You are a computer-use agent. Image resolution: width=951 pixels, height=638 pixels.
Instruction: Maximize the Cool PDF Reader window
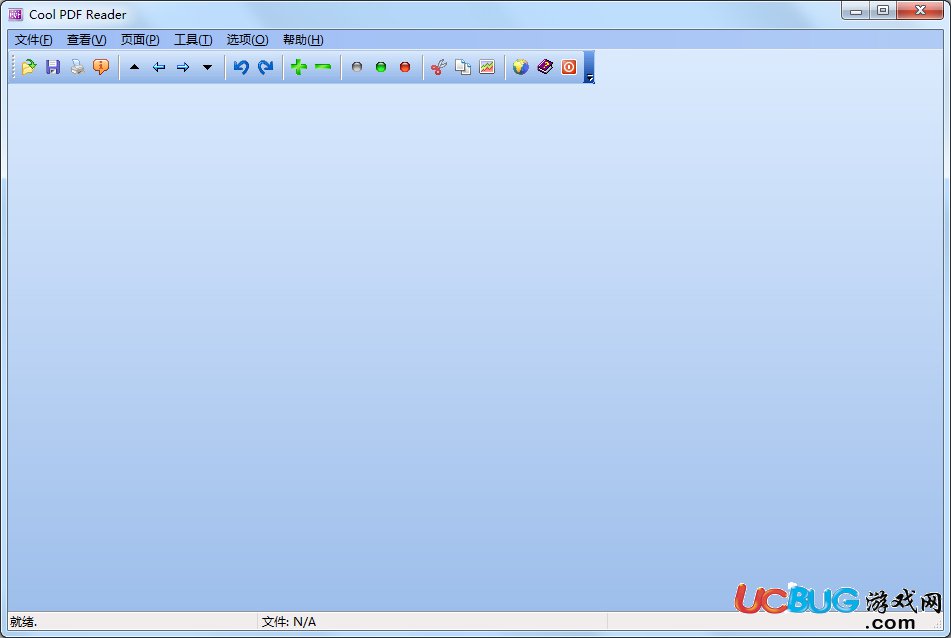click(883, 11)
